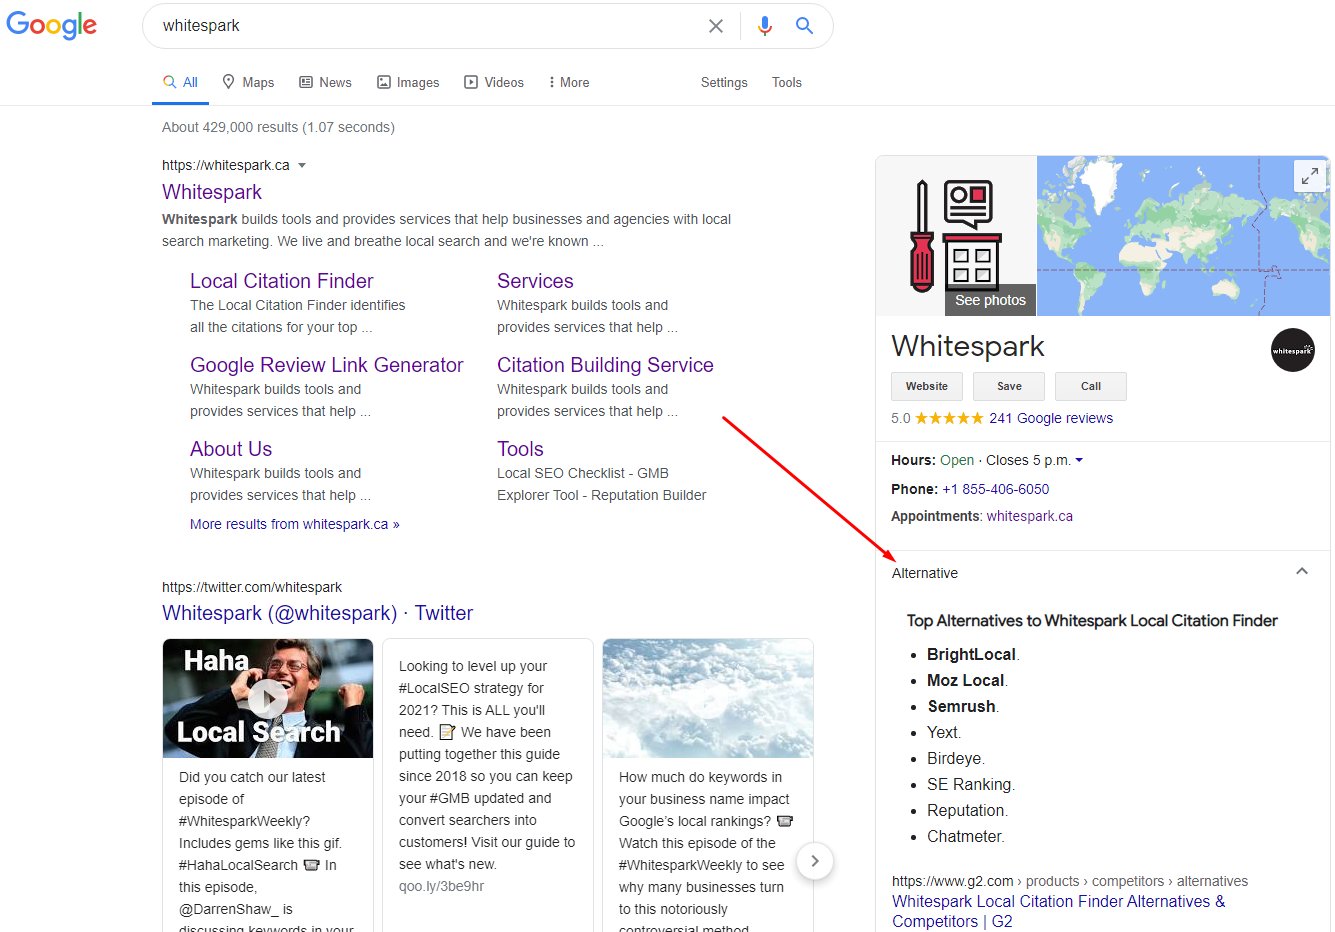Open the News results tab
Viewport: 1335px width, 932px height.
(x=326, y=83)
